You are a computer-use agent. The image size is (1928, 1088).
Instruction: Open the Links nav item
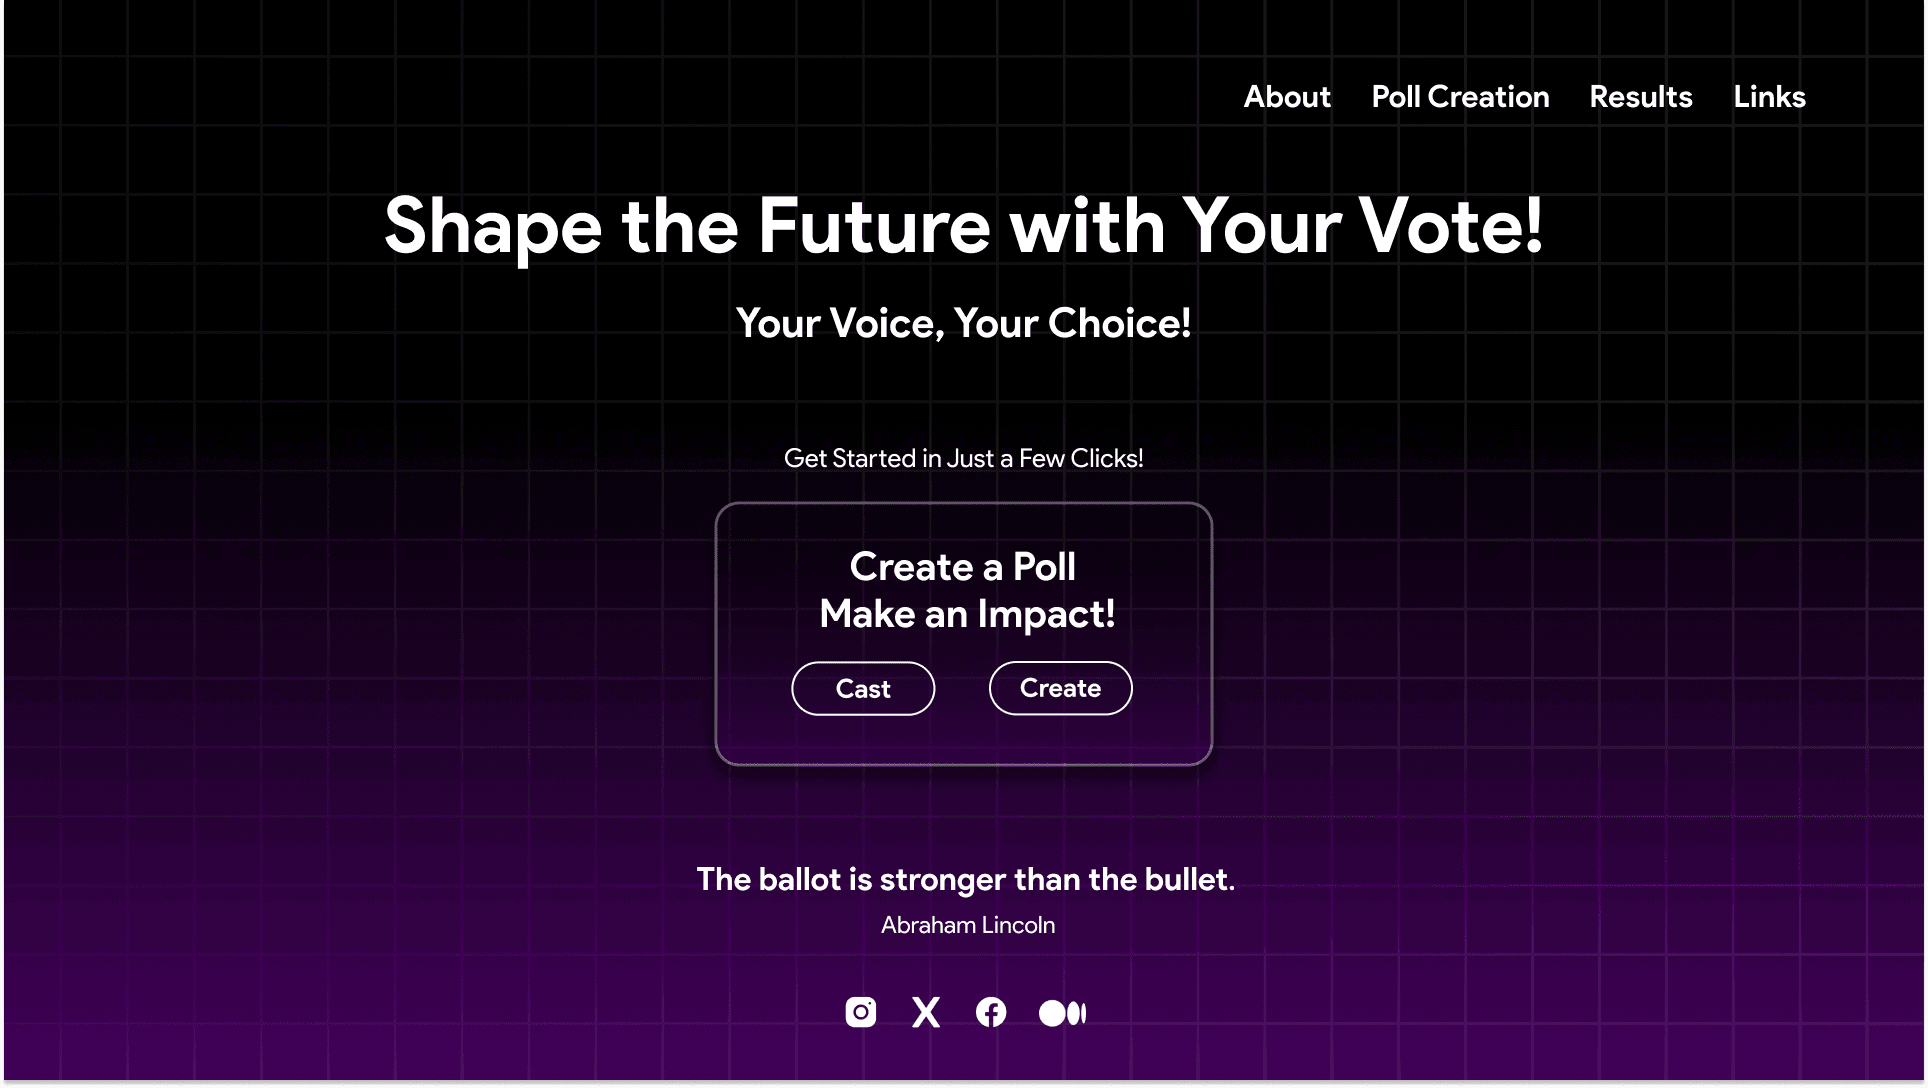coord(1769,97)
